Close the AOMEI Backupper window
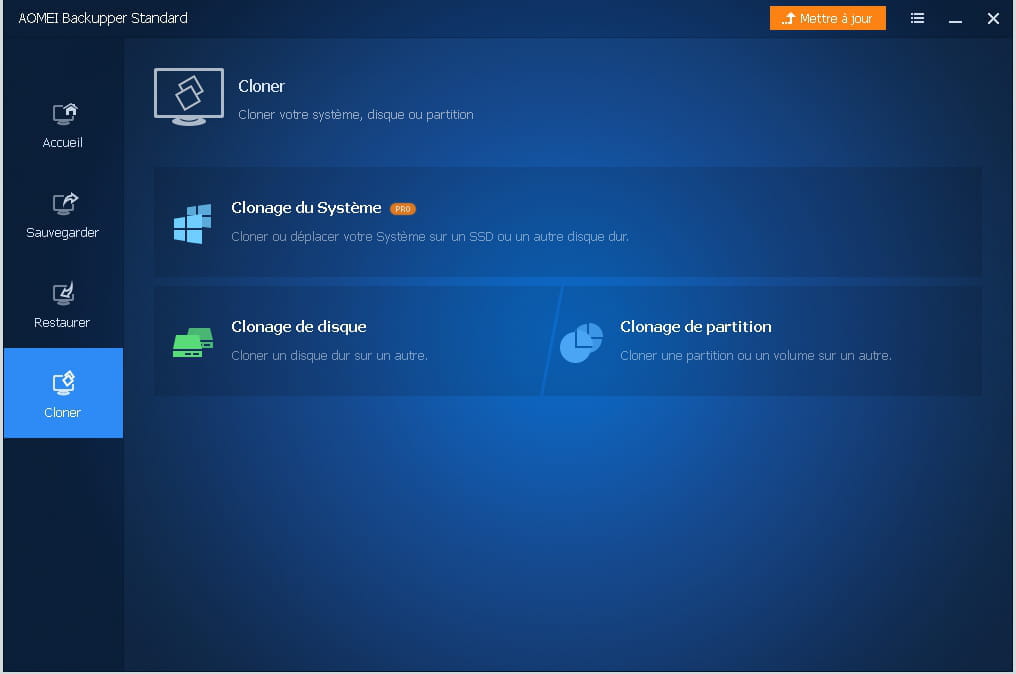The height and width of the screenshot is (674, 1016). [993, 19]
